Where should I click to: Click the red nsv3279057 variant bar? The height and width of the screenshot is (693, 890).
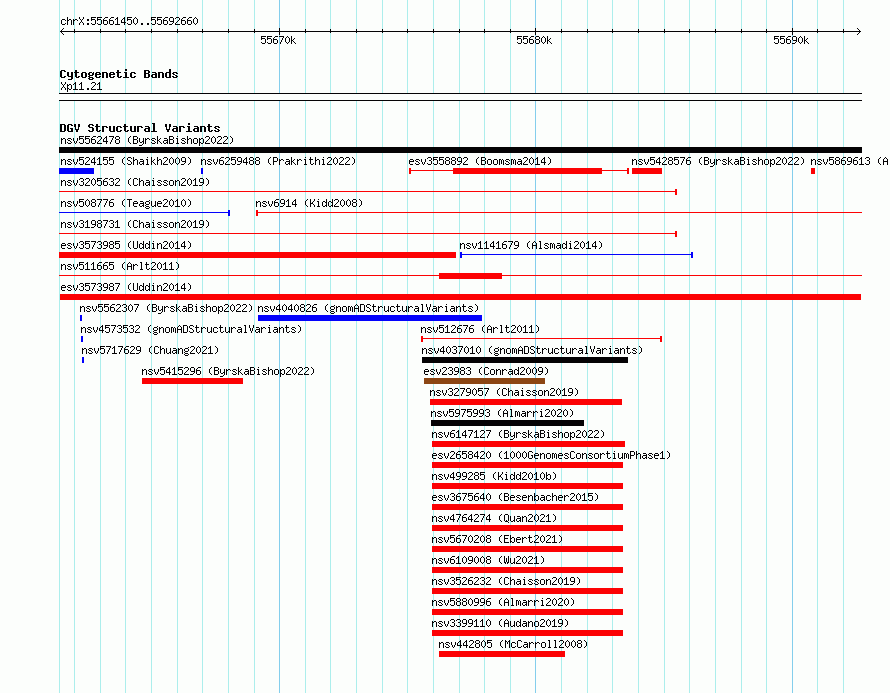526,402
